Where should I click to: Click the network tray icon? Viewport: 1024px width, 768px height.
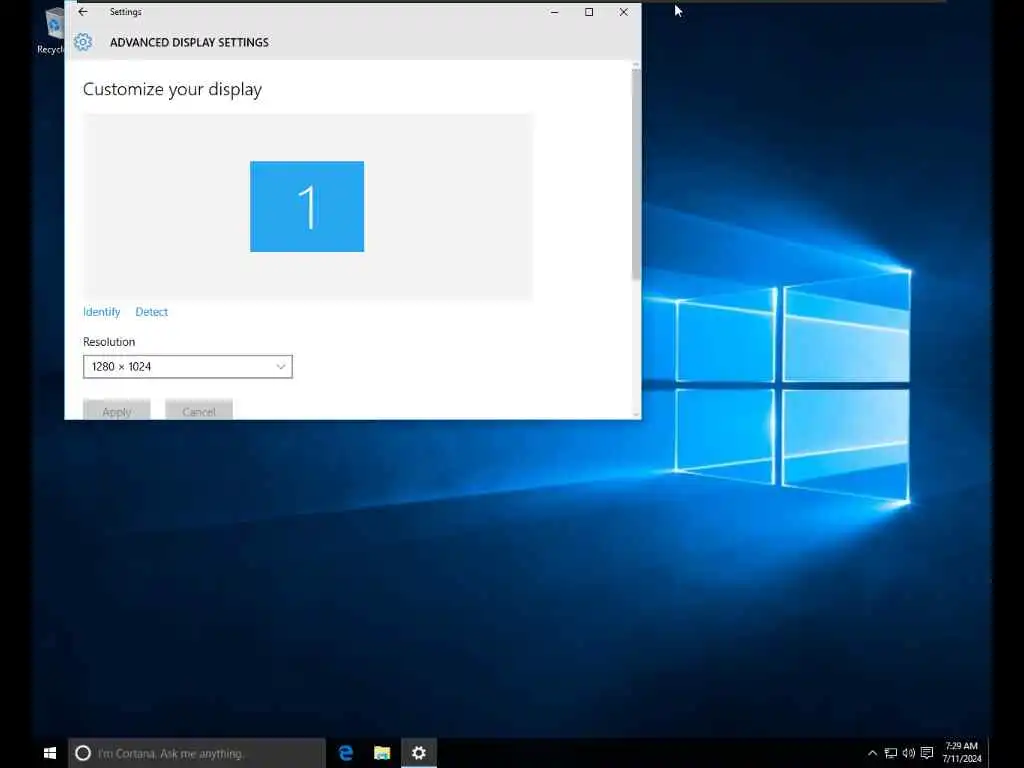point(891,753)
